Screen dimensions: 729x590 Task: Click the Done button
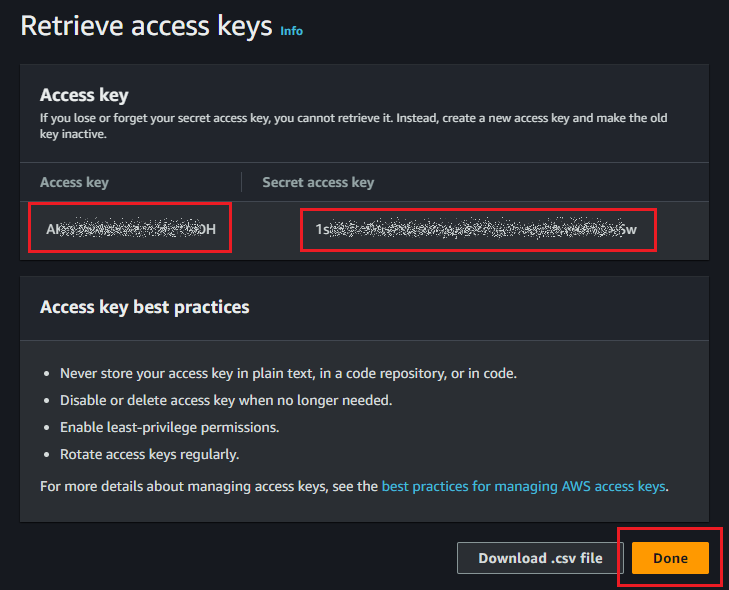(670, 558)
